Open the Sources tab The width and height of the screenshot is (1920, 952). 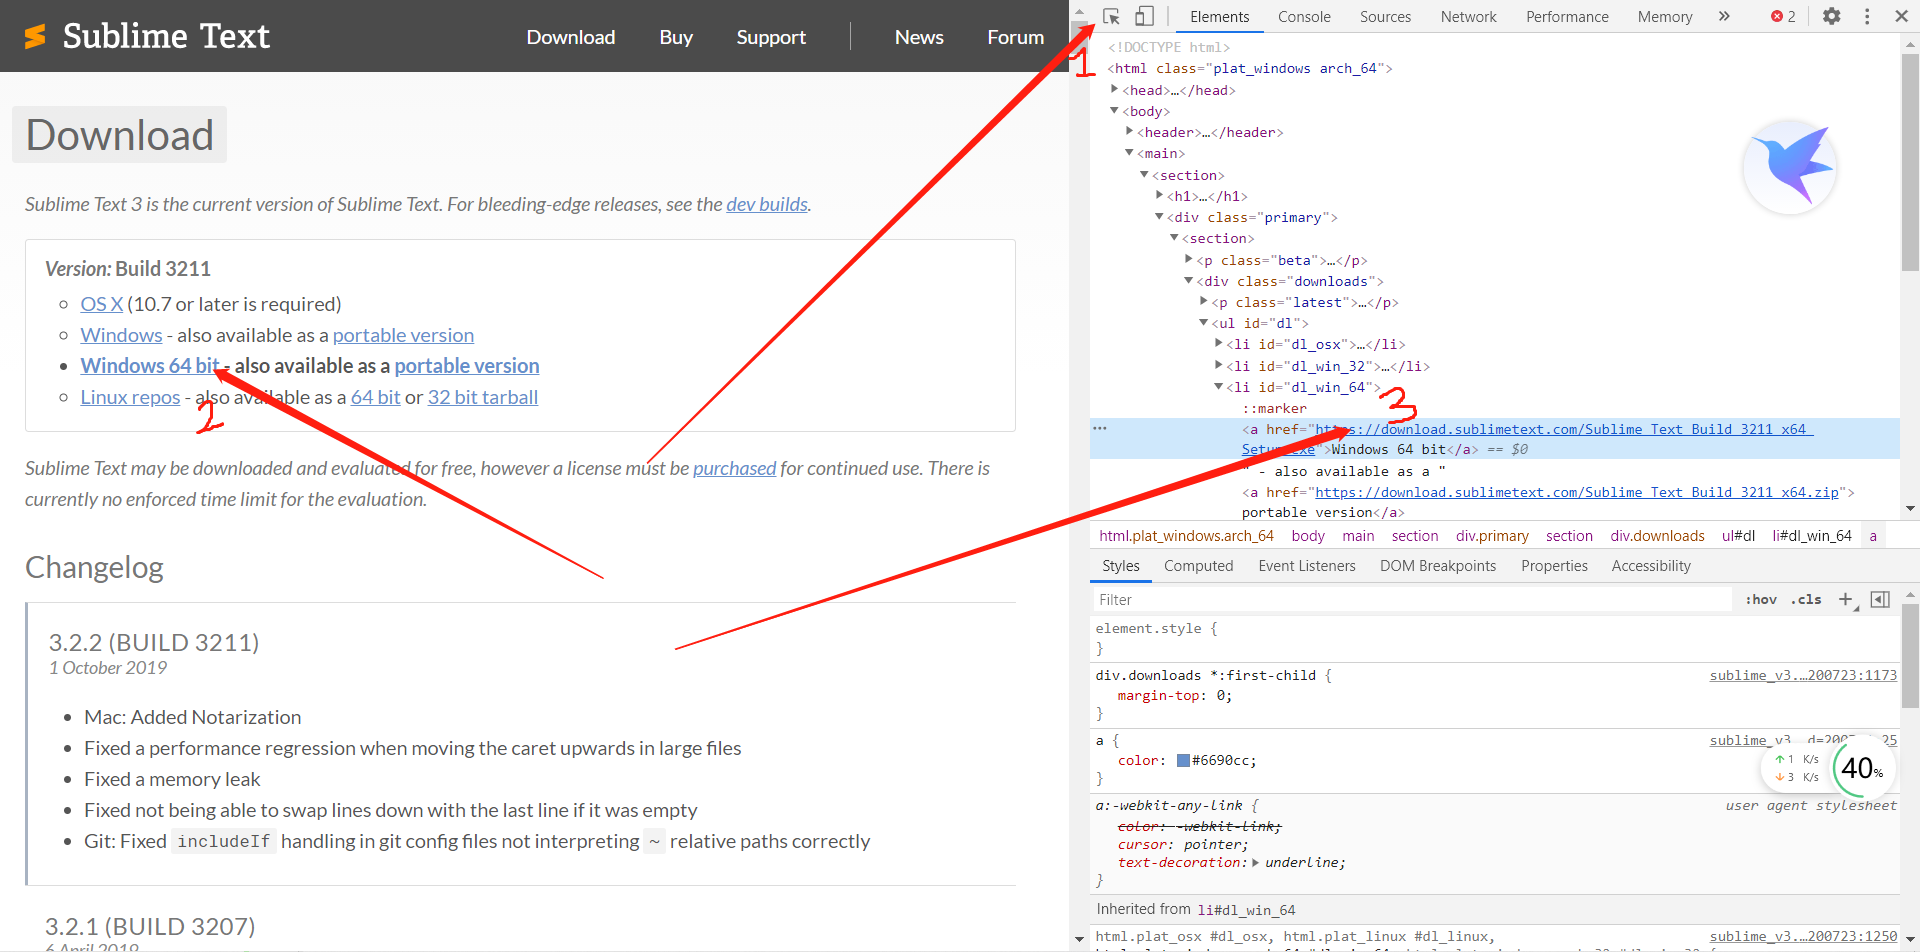click(1385, 17)
